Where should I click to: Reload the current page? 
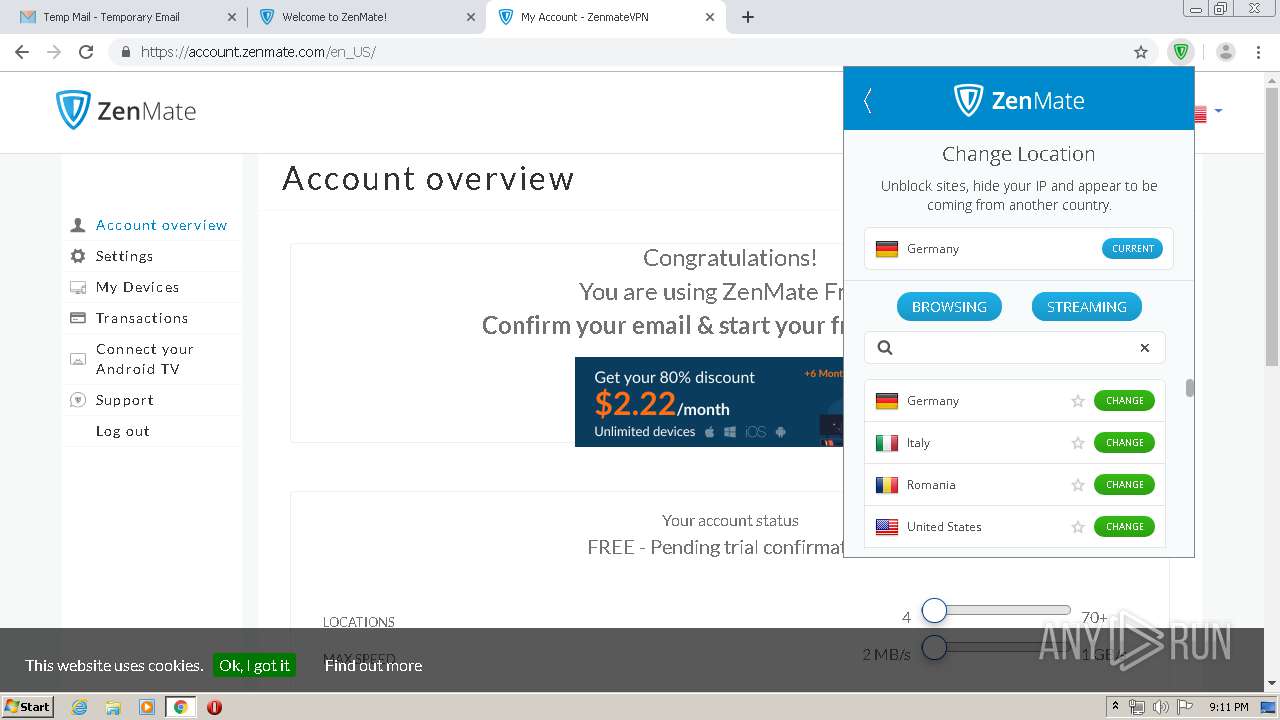[x=86, y=52]
